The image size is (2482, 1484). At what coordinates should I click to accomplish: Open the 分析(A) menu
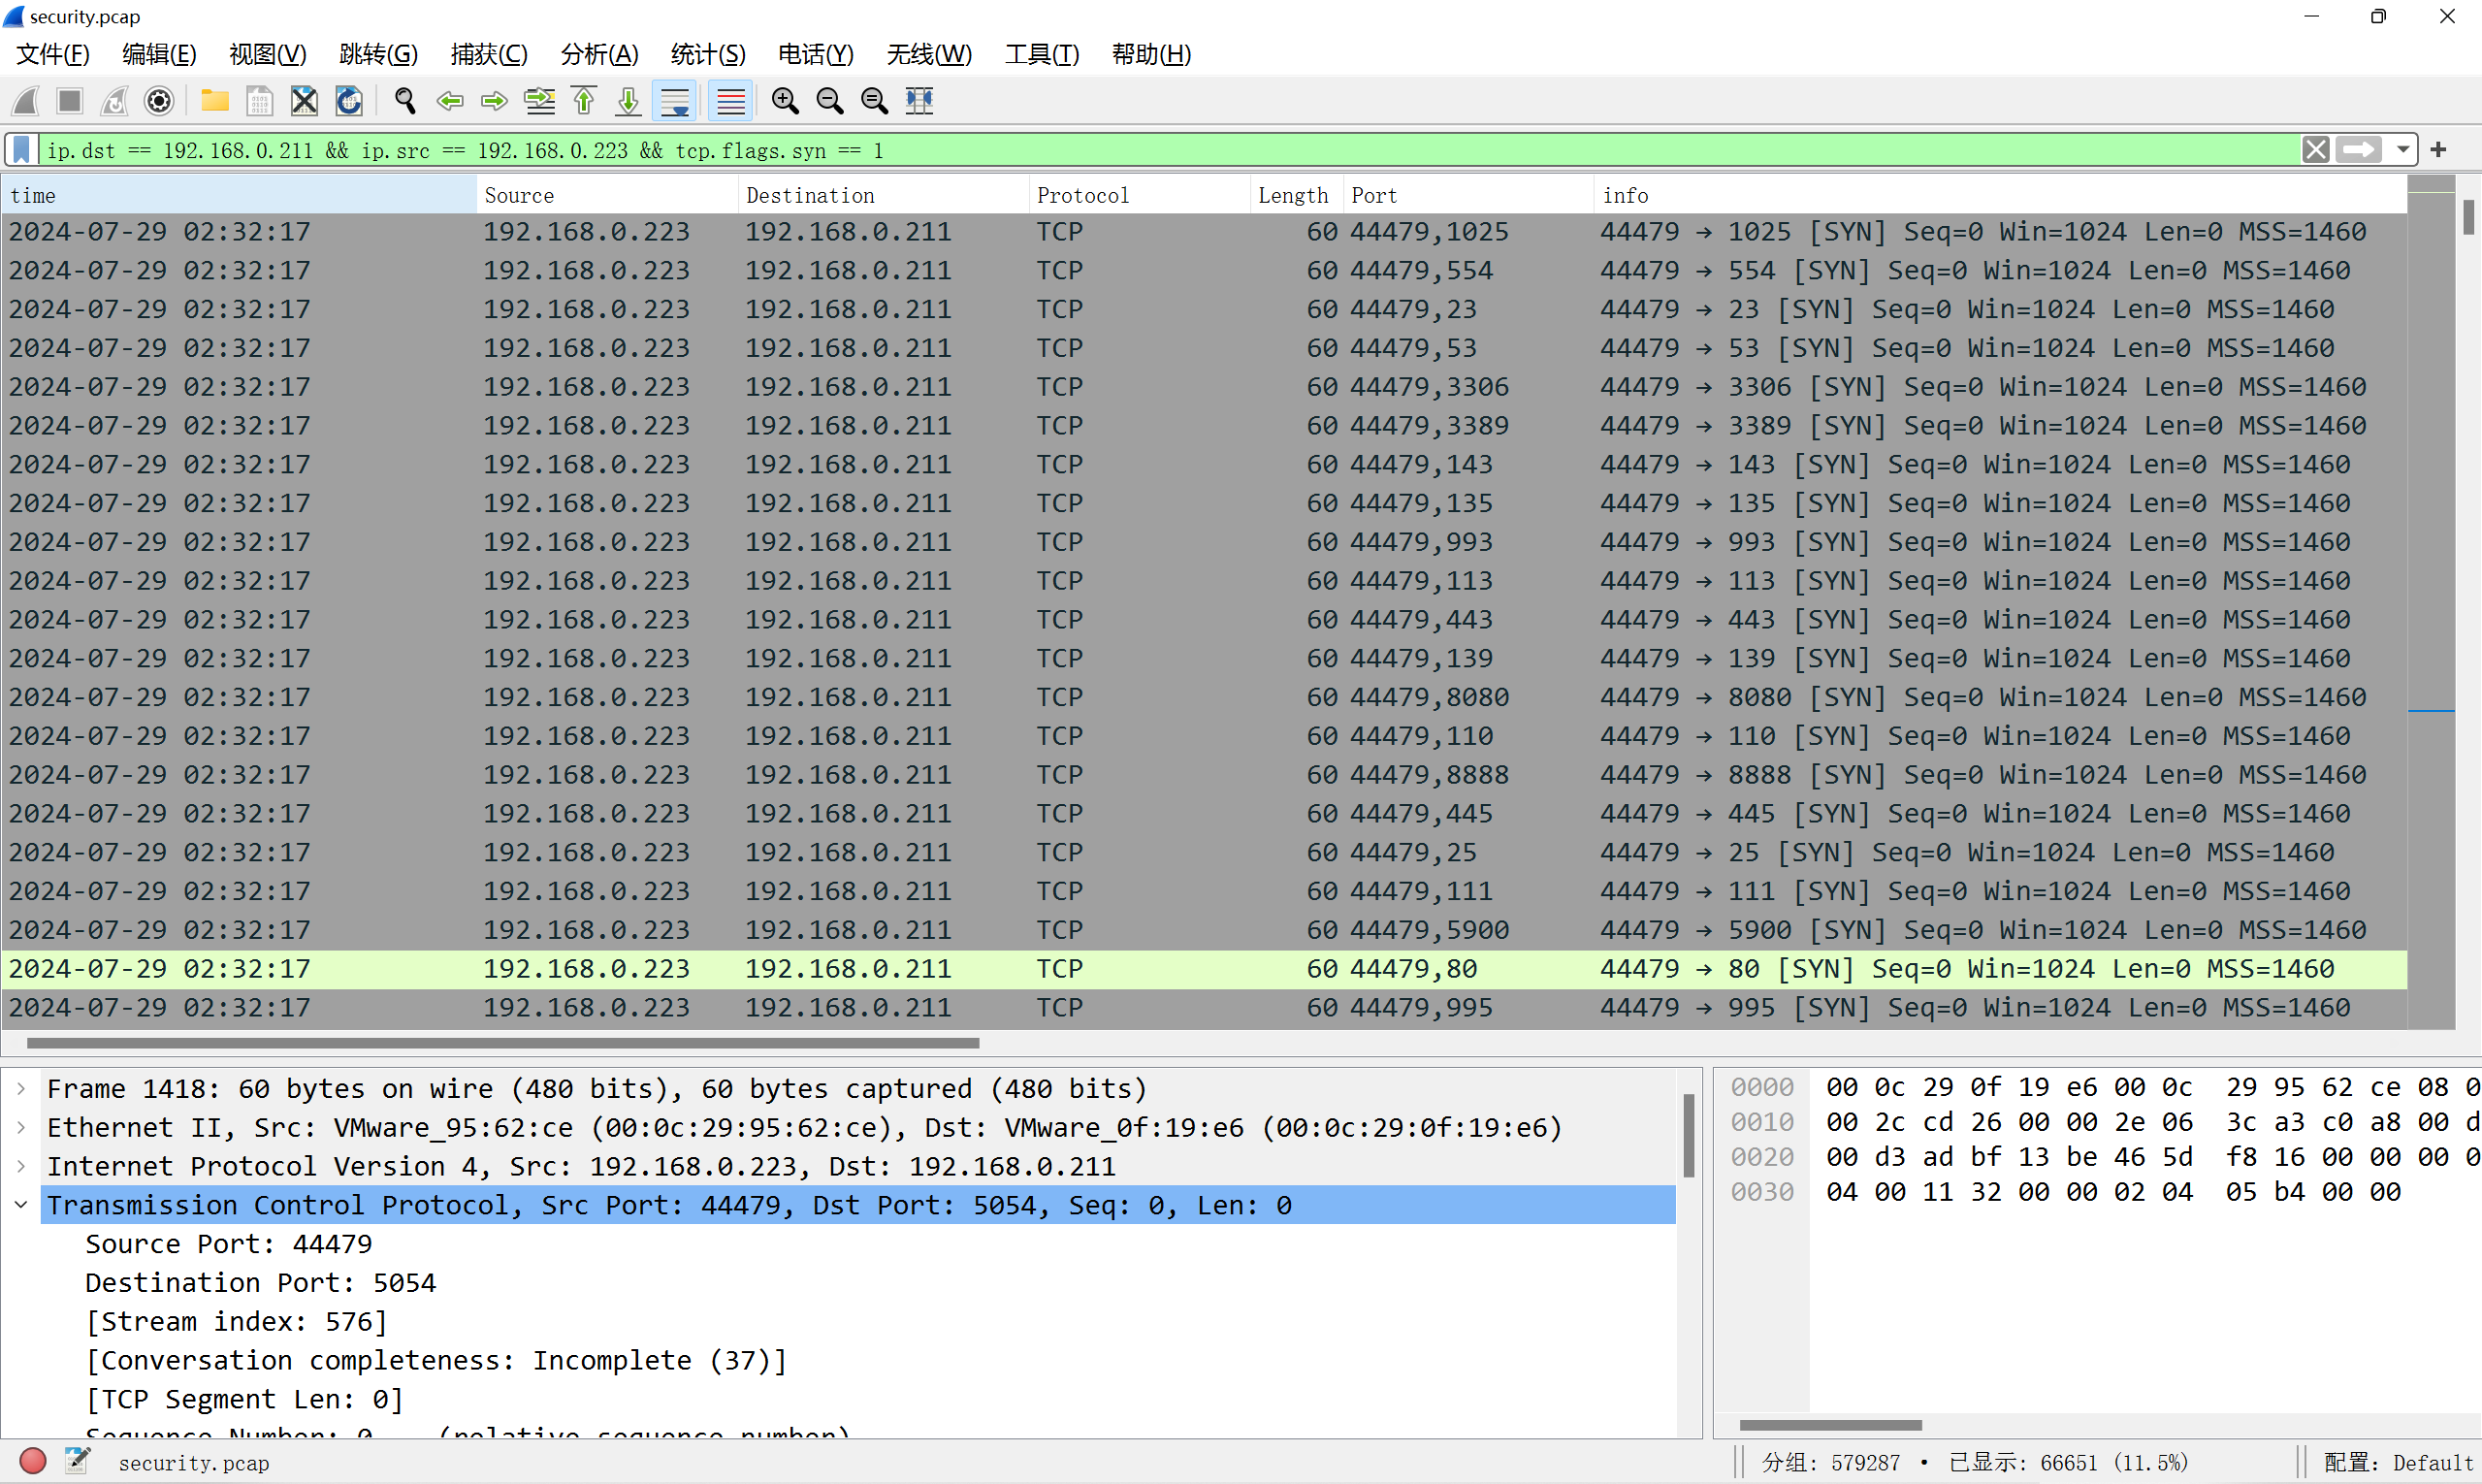pyautogui.click(x=600, y=54)
